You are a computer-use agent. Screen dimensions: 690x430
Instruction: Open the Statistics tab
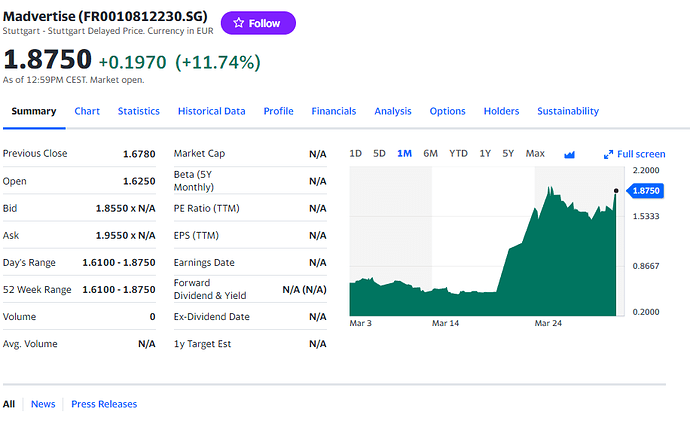139,111
